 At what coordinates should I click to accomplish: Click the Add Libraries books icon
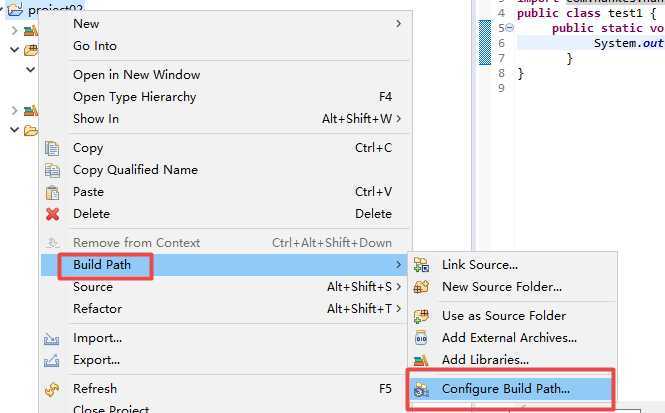pos(421,360)
